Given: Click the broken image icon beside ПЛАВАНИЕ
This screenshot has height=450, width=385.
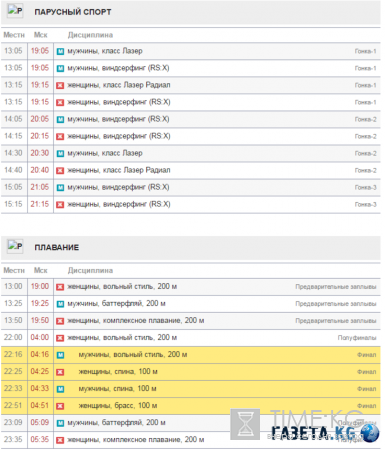Looking at the screenshot, I should (15, 247).
